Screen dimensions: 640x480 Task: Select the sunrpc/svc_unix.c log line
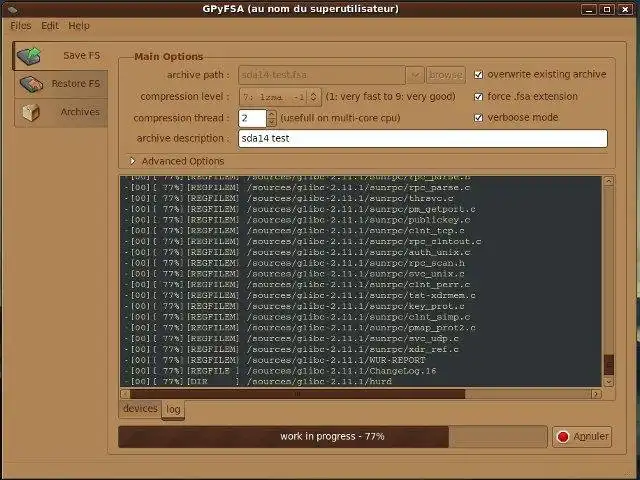pos(295,274)
